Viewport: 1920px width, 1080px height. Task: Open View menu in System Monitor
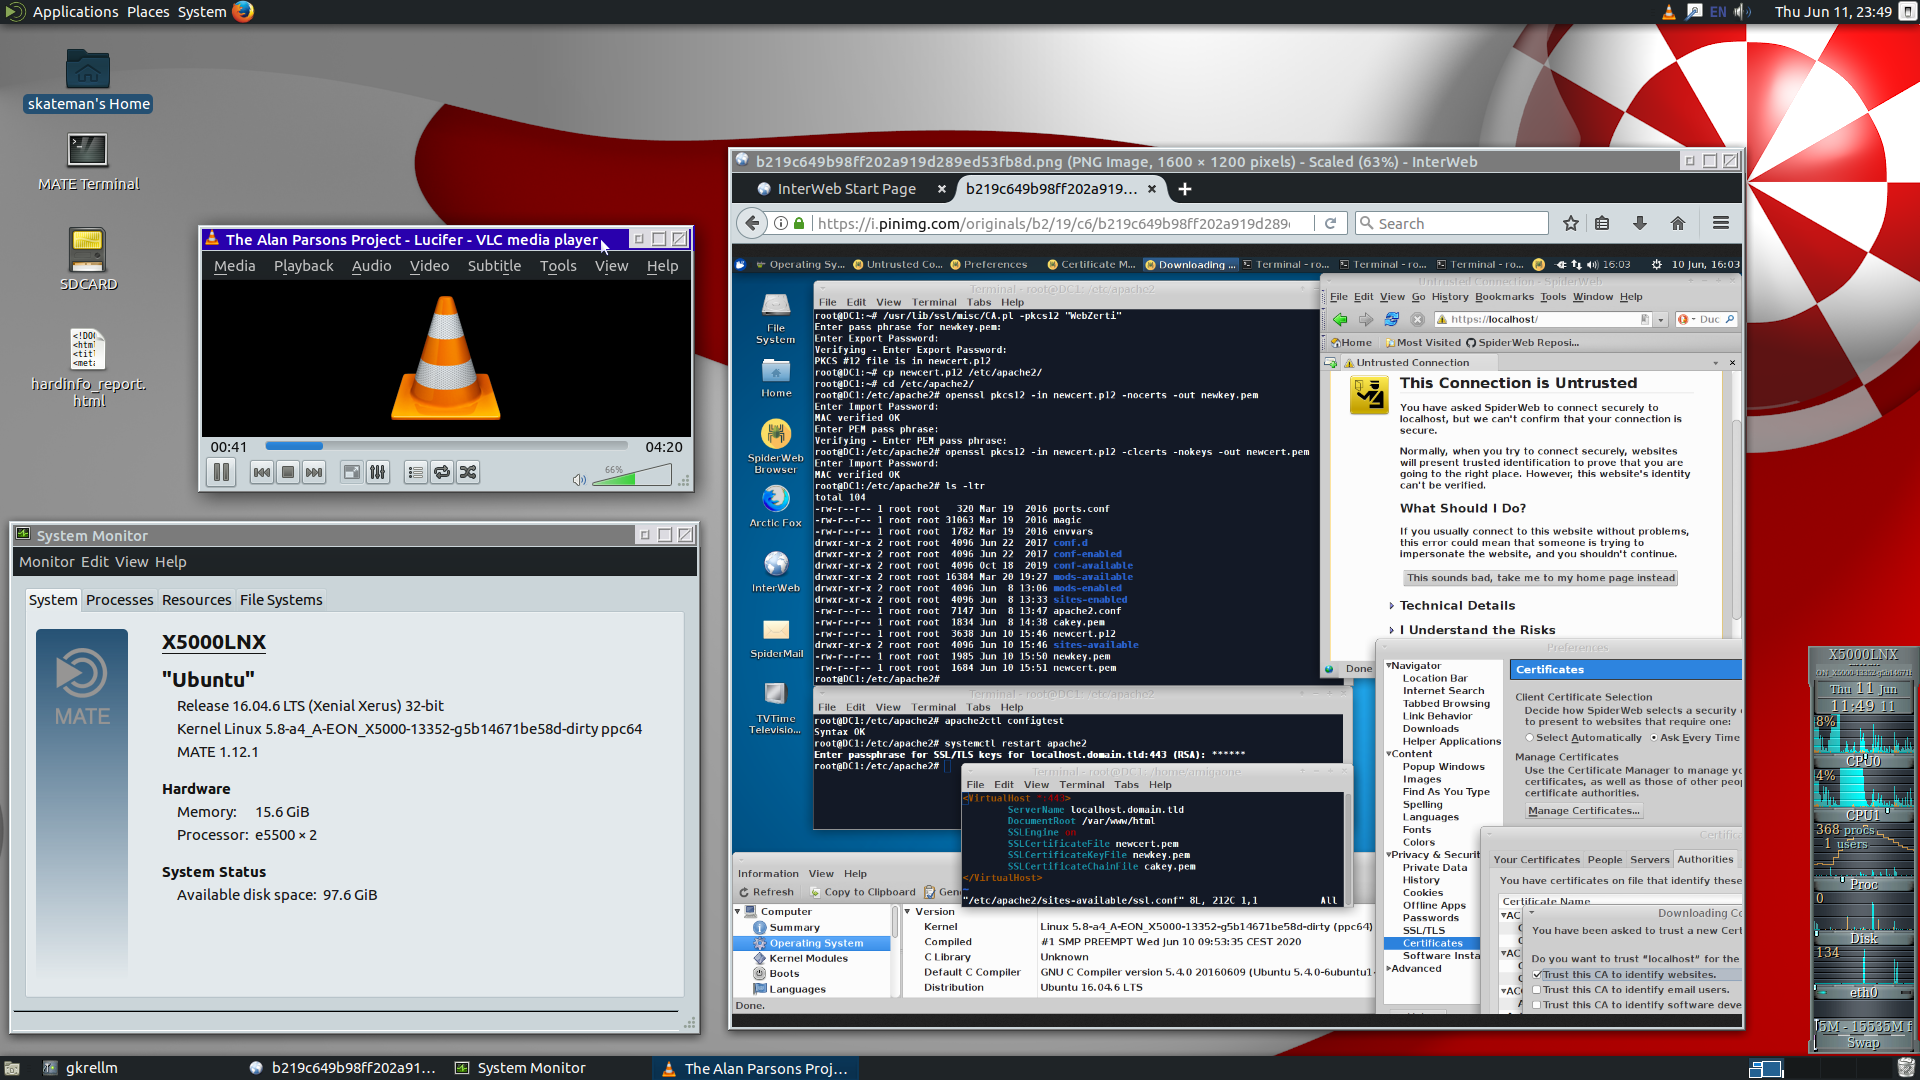point(132,562)
